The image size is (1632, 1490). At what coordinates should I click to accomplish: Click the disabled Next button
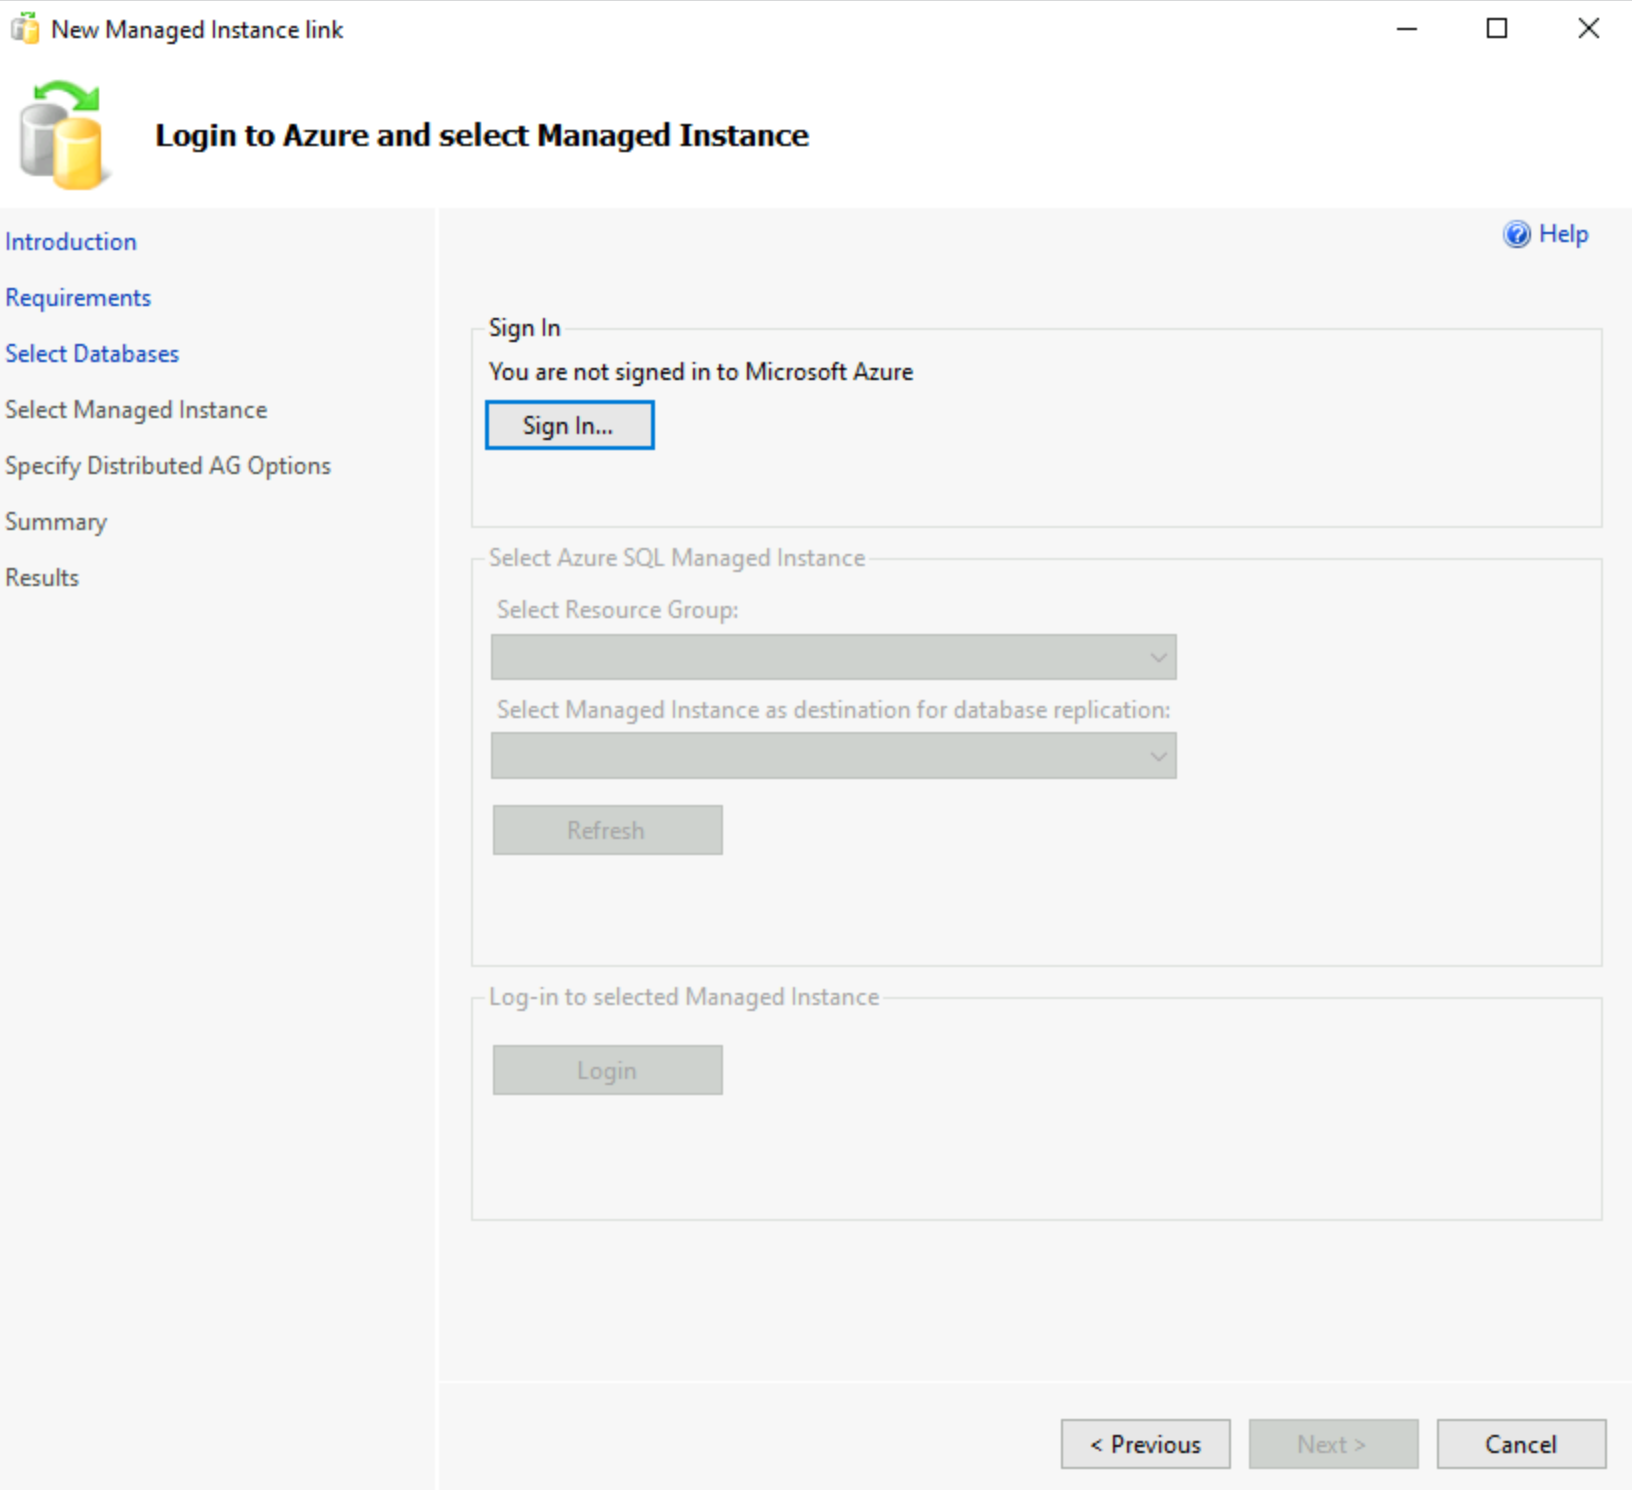[1333, 1443]
